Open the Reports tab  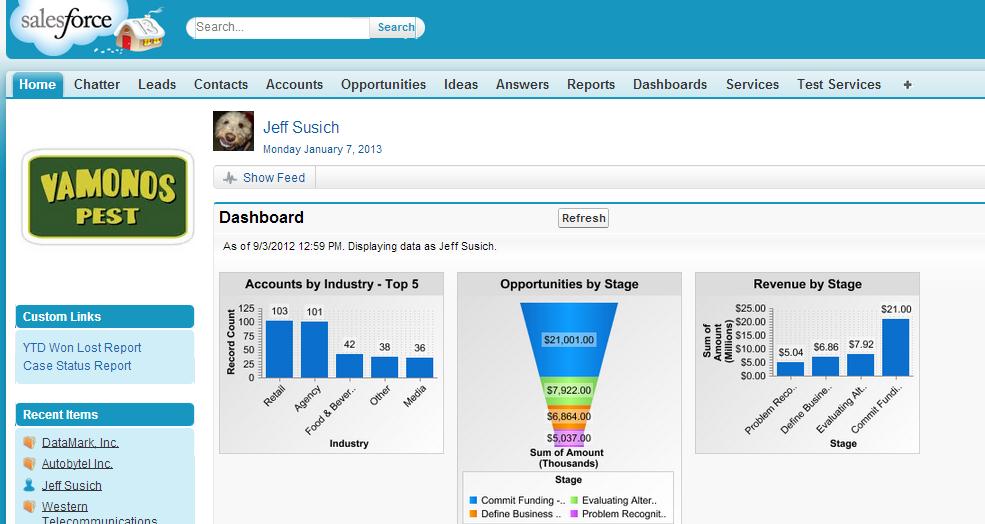point(590,85)
